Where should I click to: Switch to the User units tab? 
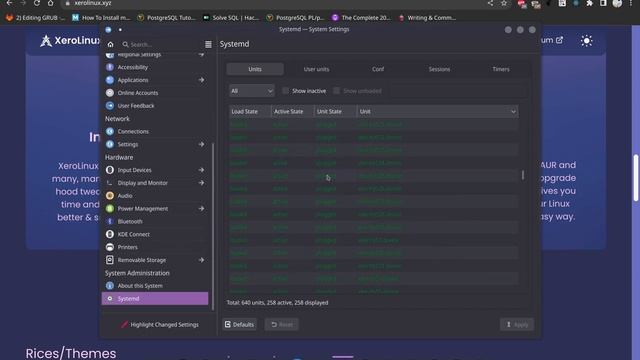click(316, 69)
